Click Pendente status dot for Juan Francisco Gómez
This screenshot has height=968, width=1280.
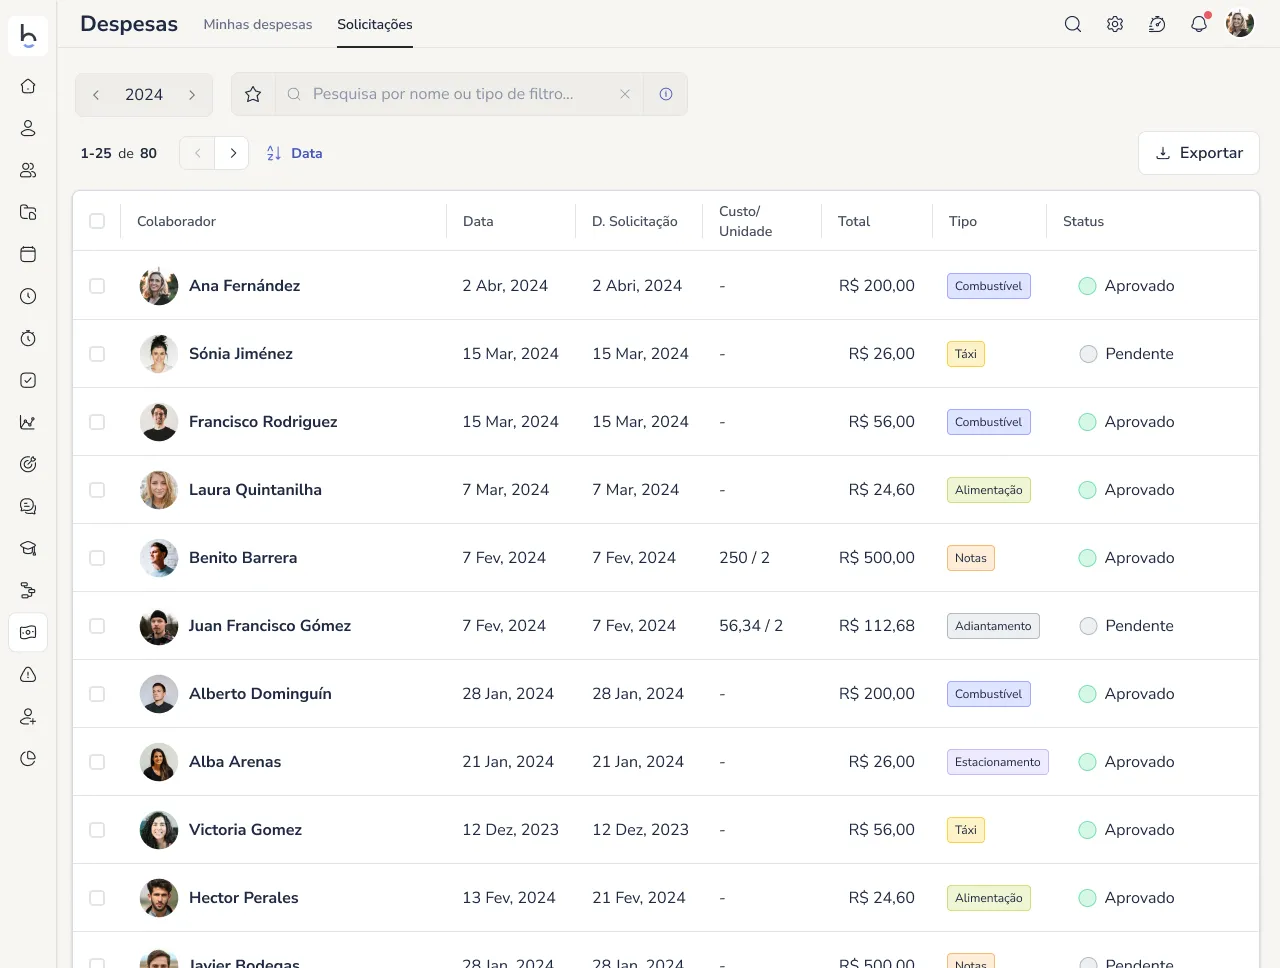pos(1089,626)
